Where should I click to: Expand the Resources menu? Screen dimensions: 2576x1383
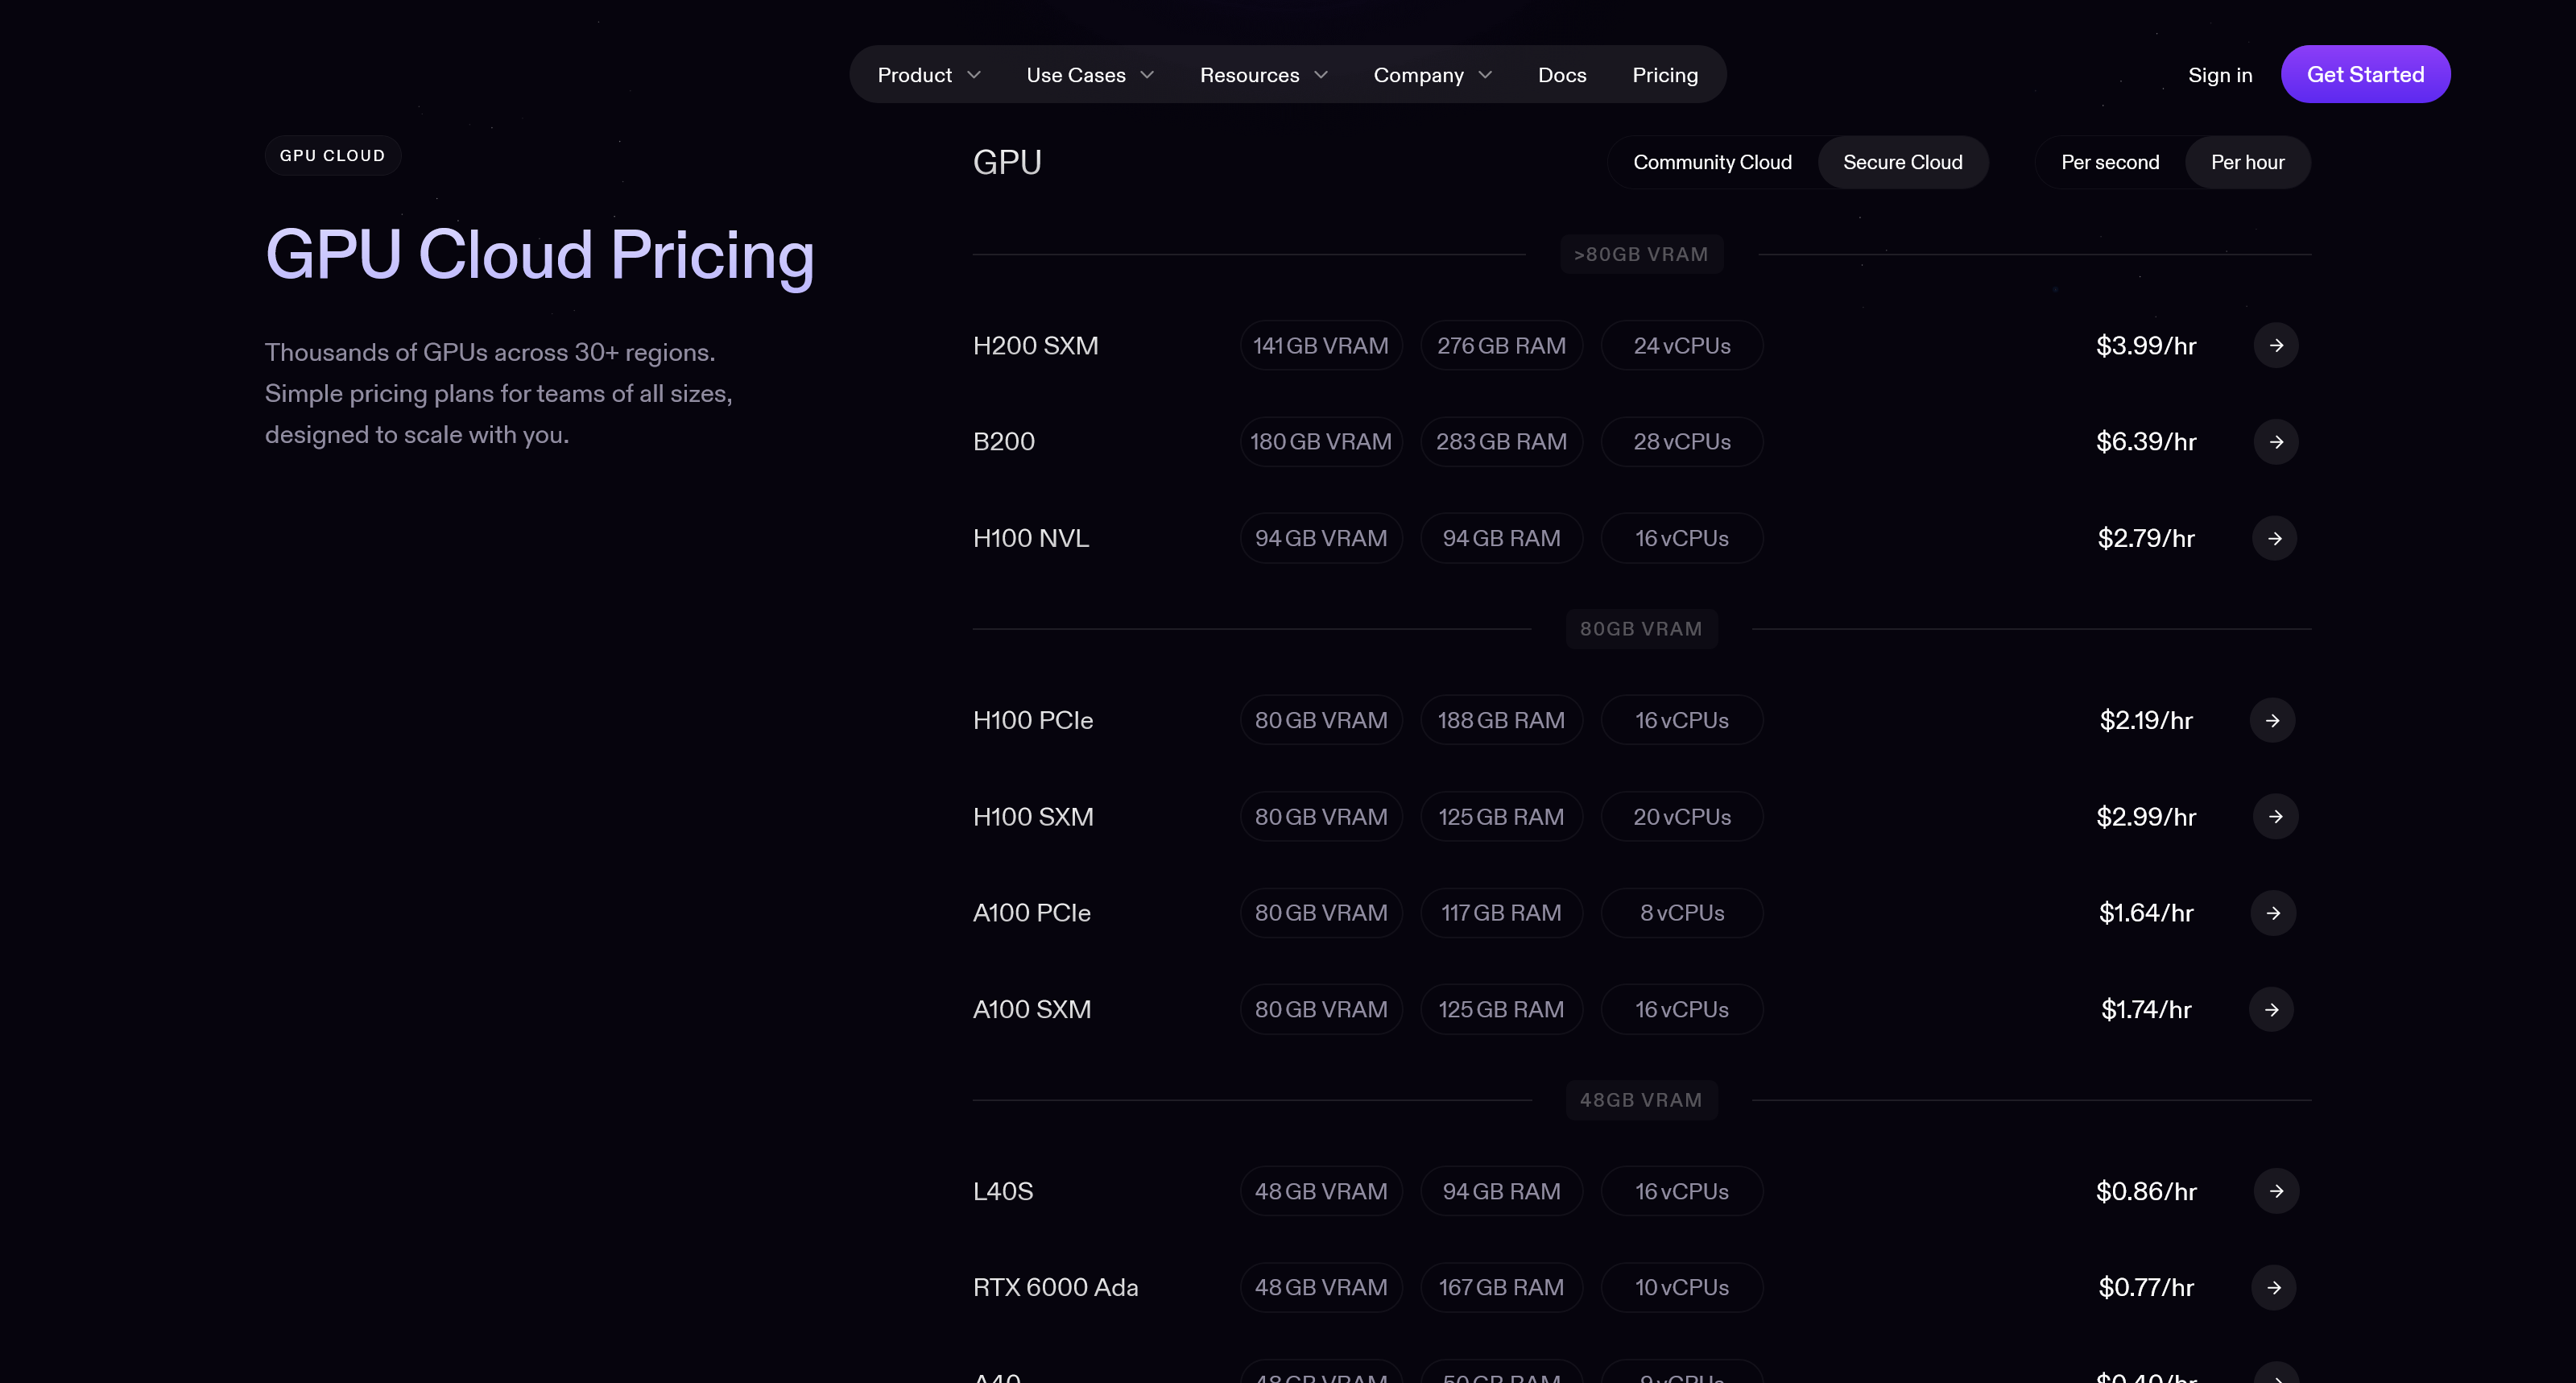click(1263, 75)
